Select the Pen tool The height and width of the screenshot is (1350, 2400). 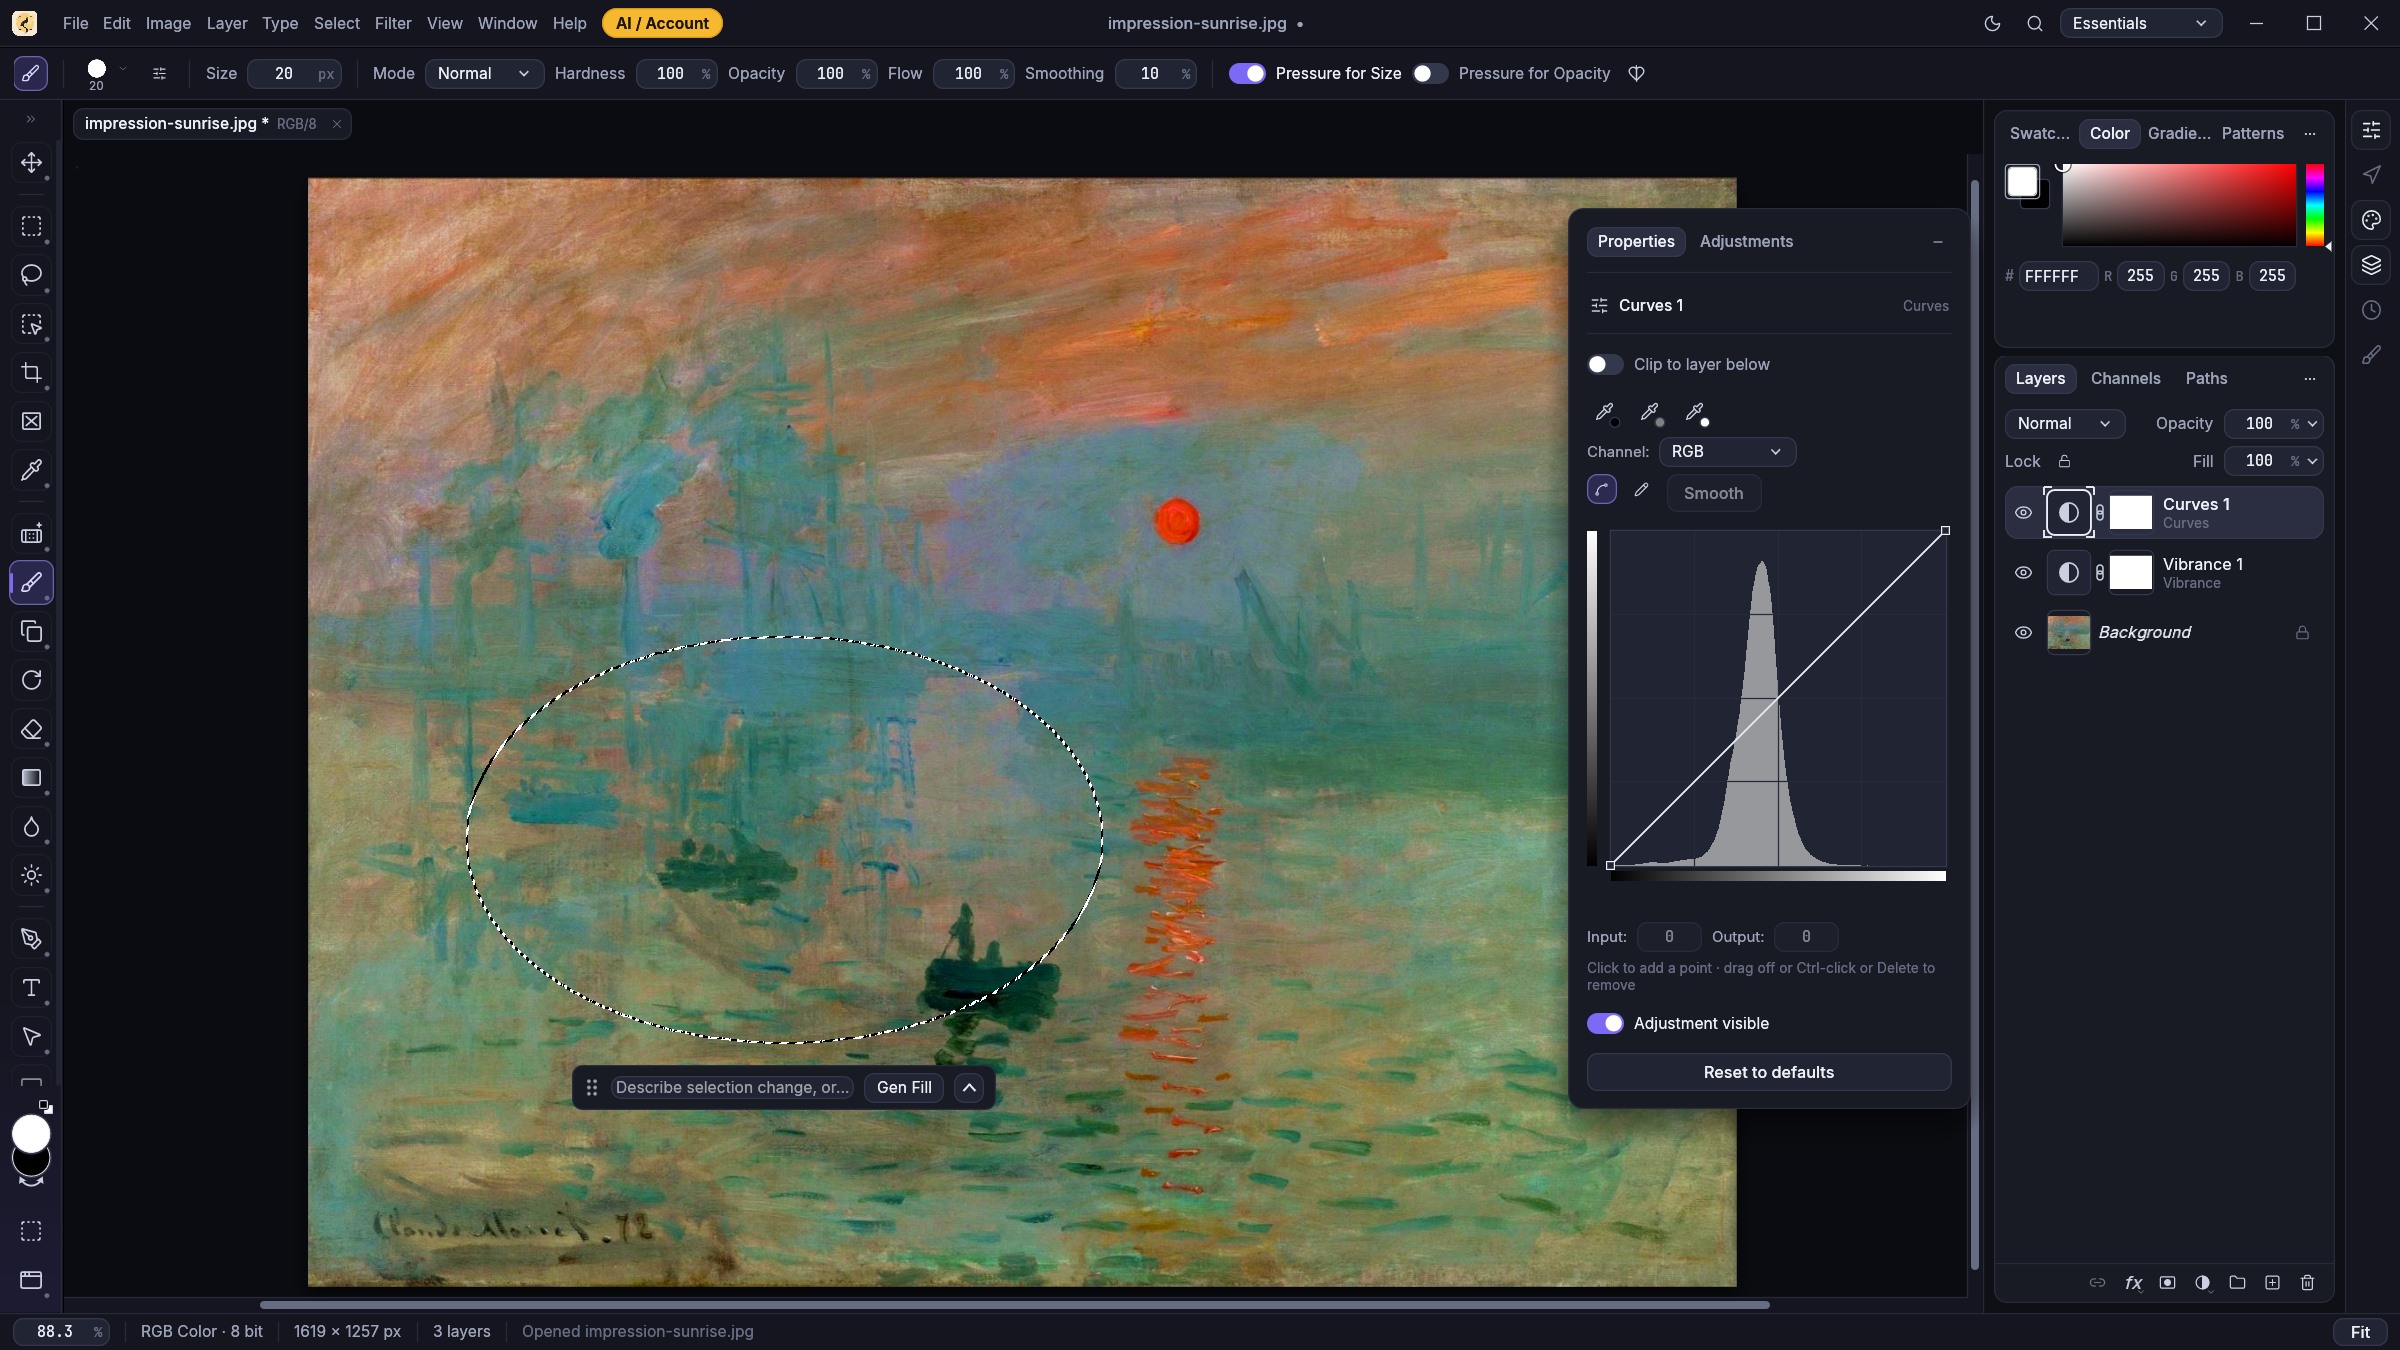coord(31,939)
